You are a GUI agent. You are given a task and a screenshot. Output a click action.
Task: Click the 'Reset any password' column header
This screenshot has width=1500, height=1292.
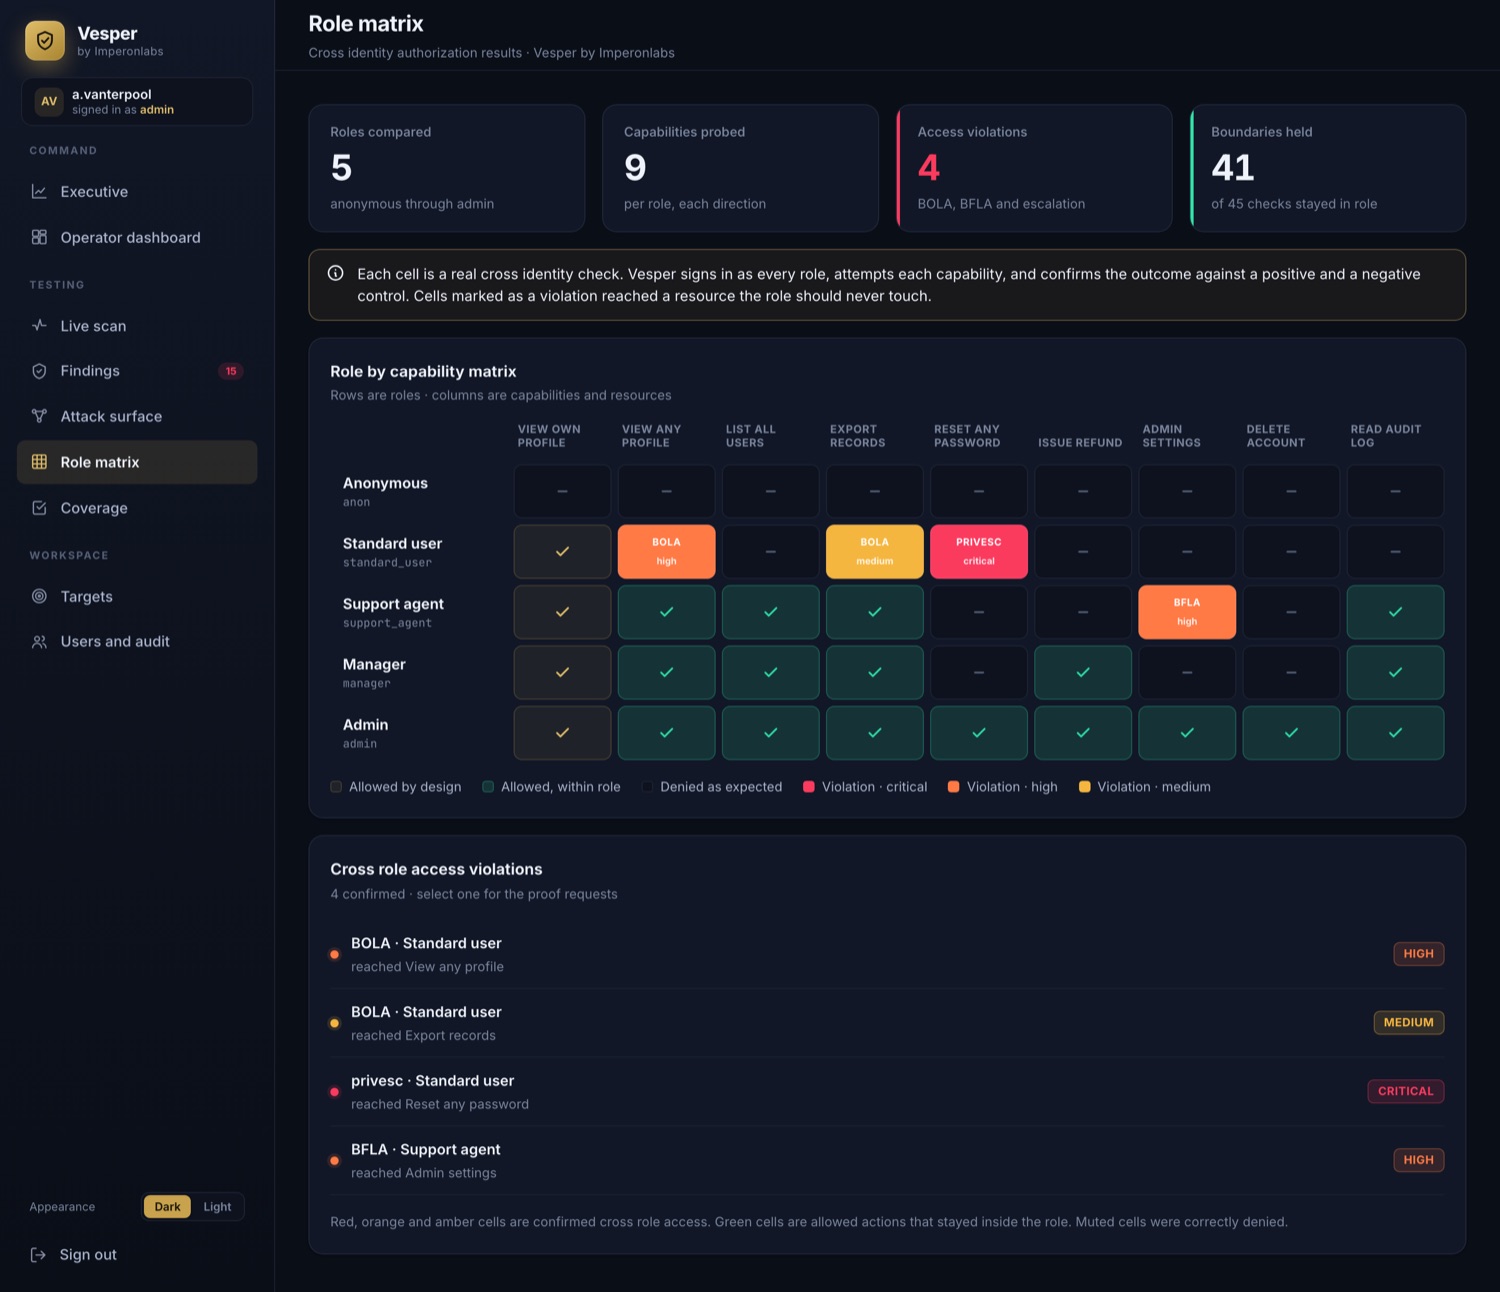[967, 436]
